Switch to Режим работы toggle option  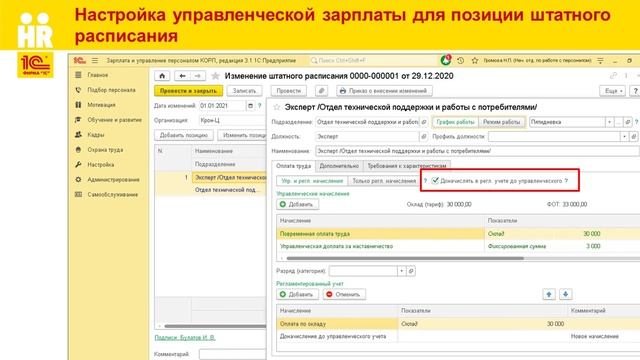click(501, 122)
